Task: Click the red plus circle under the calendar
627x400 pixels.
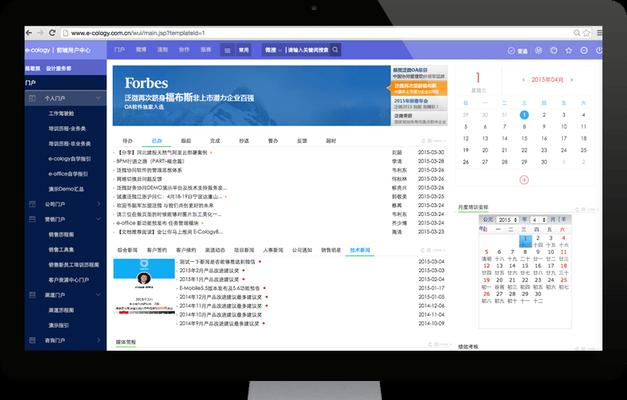Action: click(524, 180)
